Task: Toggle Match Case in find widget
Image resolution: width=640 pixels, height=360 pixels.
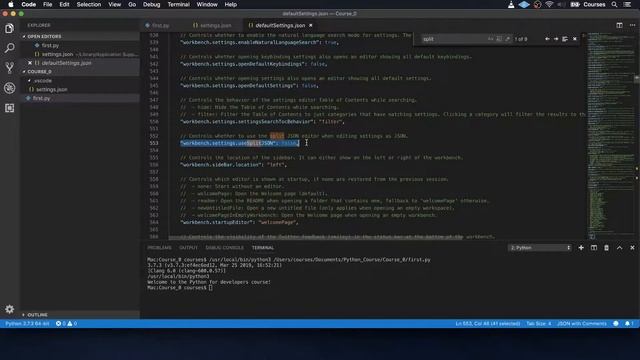Action: pos(490,39)
